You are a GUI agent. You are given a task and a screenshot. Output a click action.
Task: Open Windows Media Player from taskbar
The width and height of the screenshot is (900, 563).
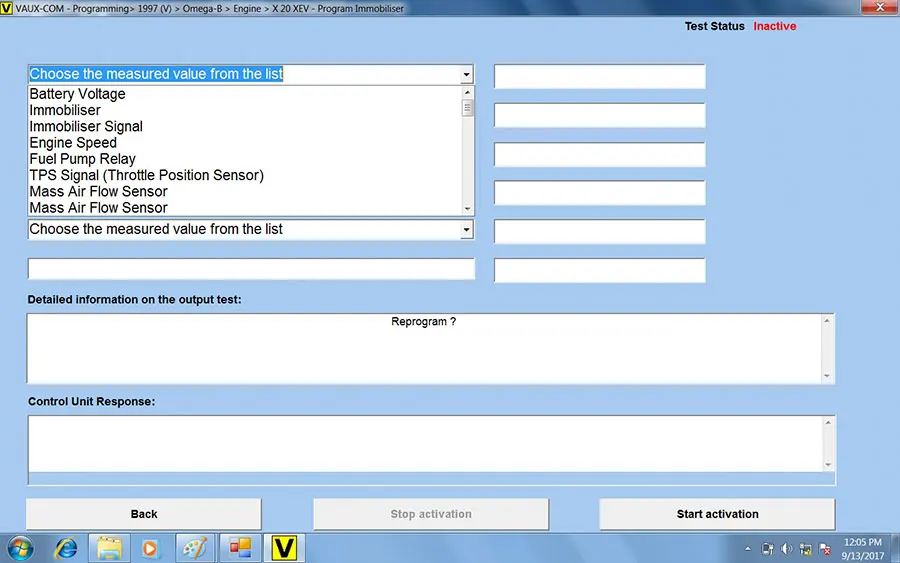pyautogui.click(x=150, y=549)
